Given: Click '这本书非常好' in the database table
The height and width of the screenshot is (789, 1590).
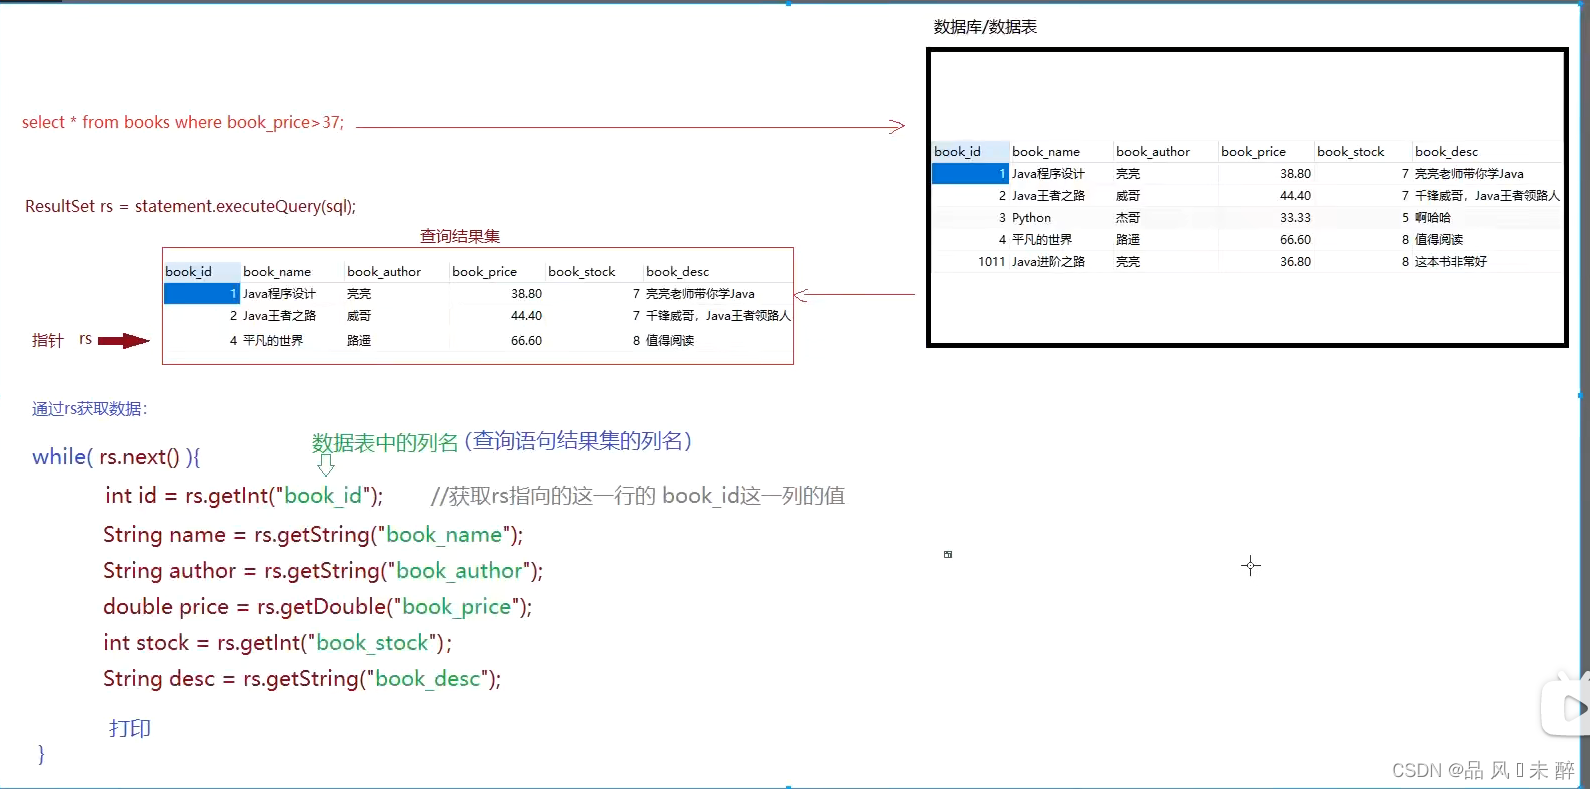Looking at the screenshot, I should (1450, 262).
